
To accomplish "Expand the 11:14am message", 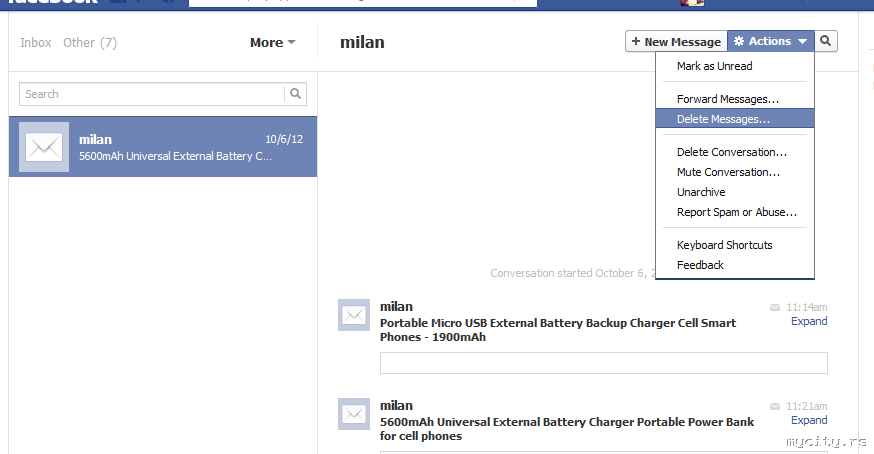I will [x=809, y=321].
